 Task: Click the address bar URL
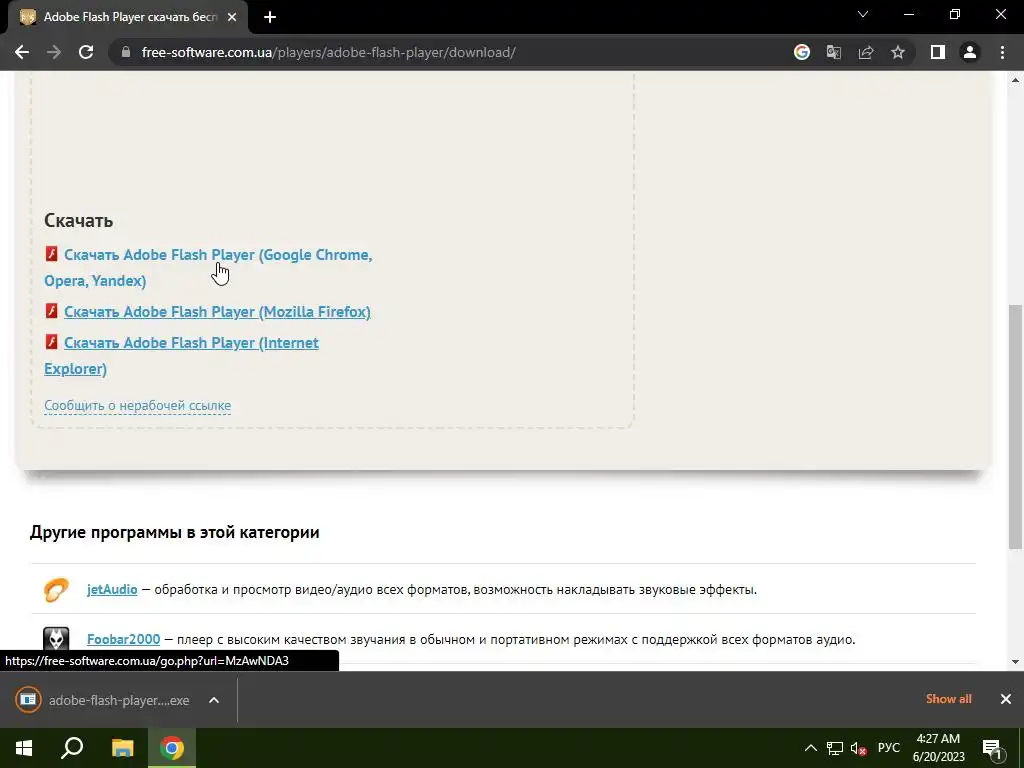click(x=328, y=52)
